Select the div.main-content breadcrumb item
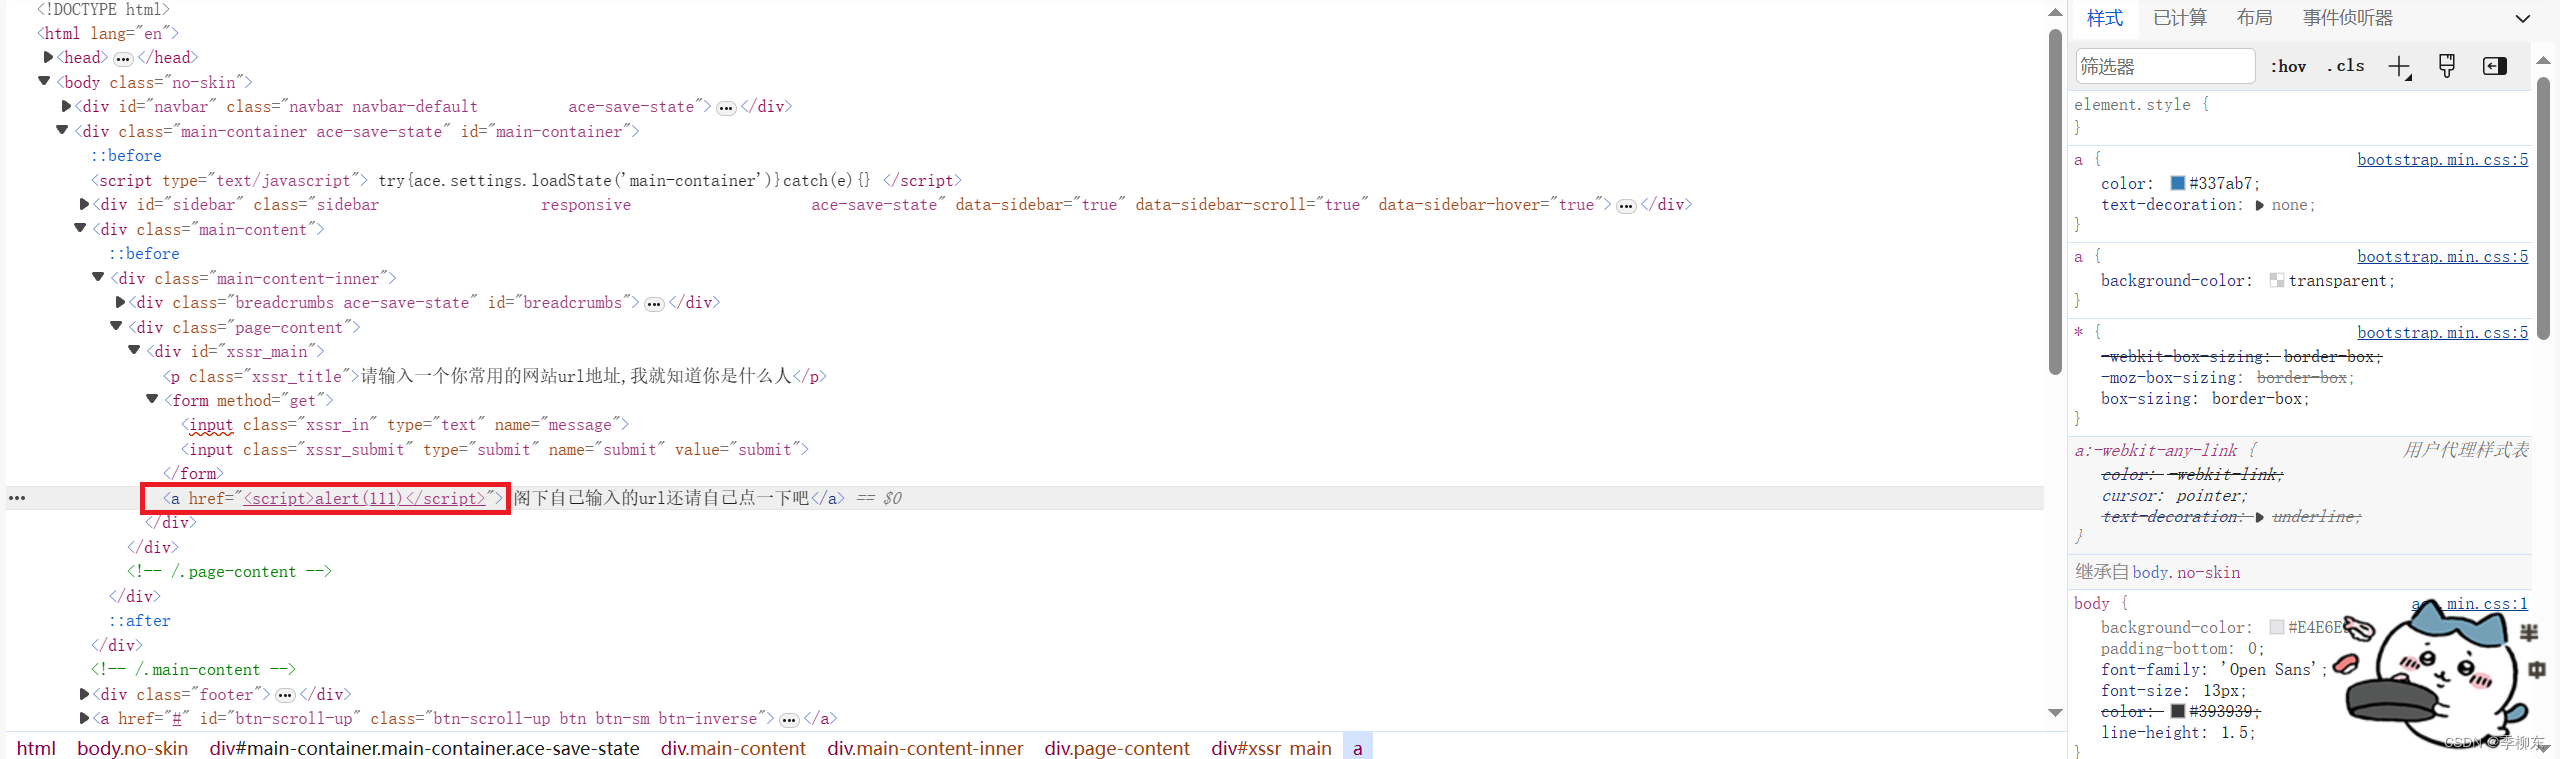 pyautogui.click(x=733, y=748)
